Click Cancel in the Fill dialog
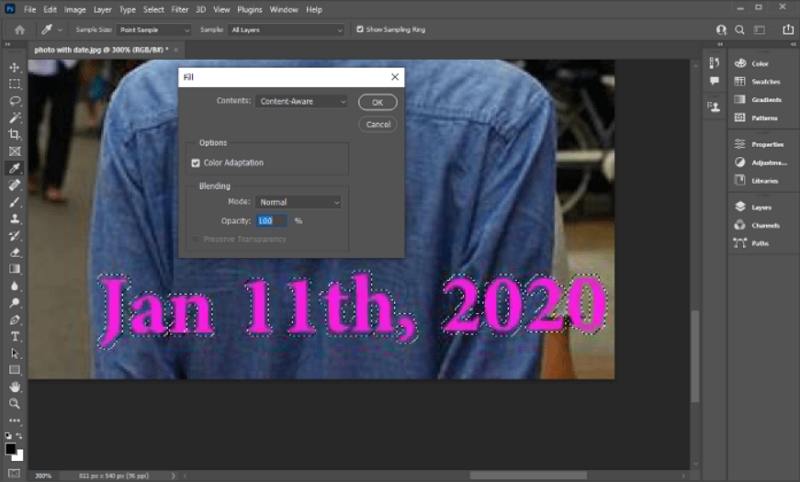The image size is (800, 482). [377, 124]
